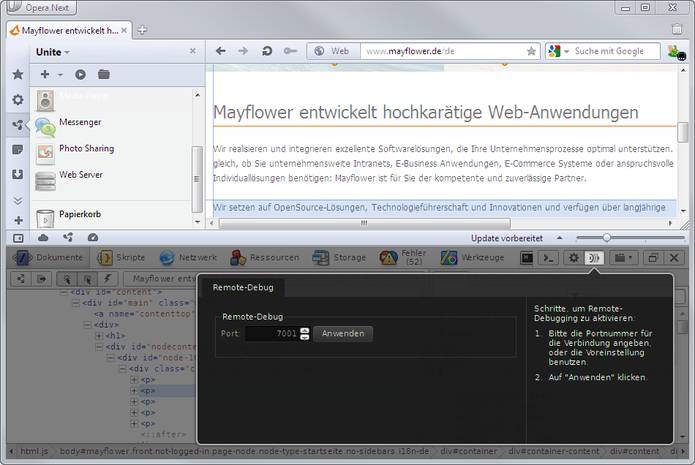Close the Mayflower entwickelt tab
This screenshot has width=695, height=465.
pos(124,31)
